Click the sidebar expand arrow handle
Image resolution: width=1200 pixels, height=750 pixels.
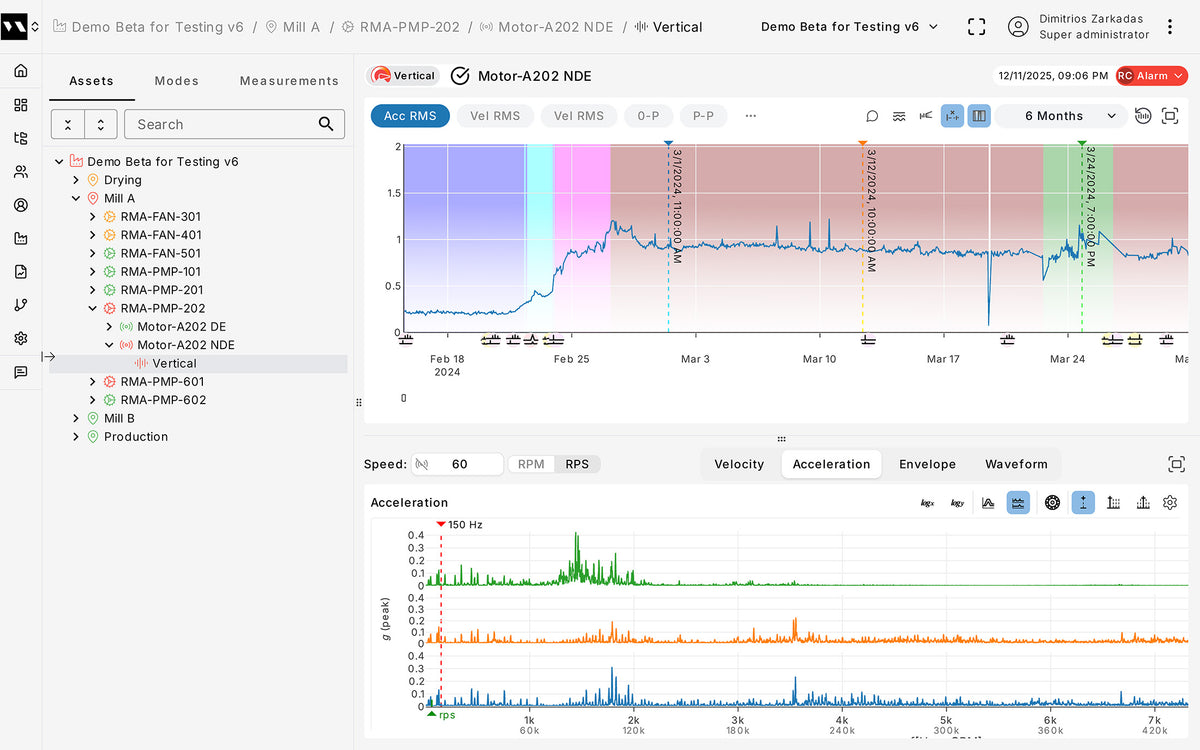click(48, 356)
